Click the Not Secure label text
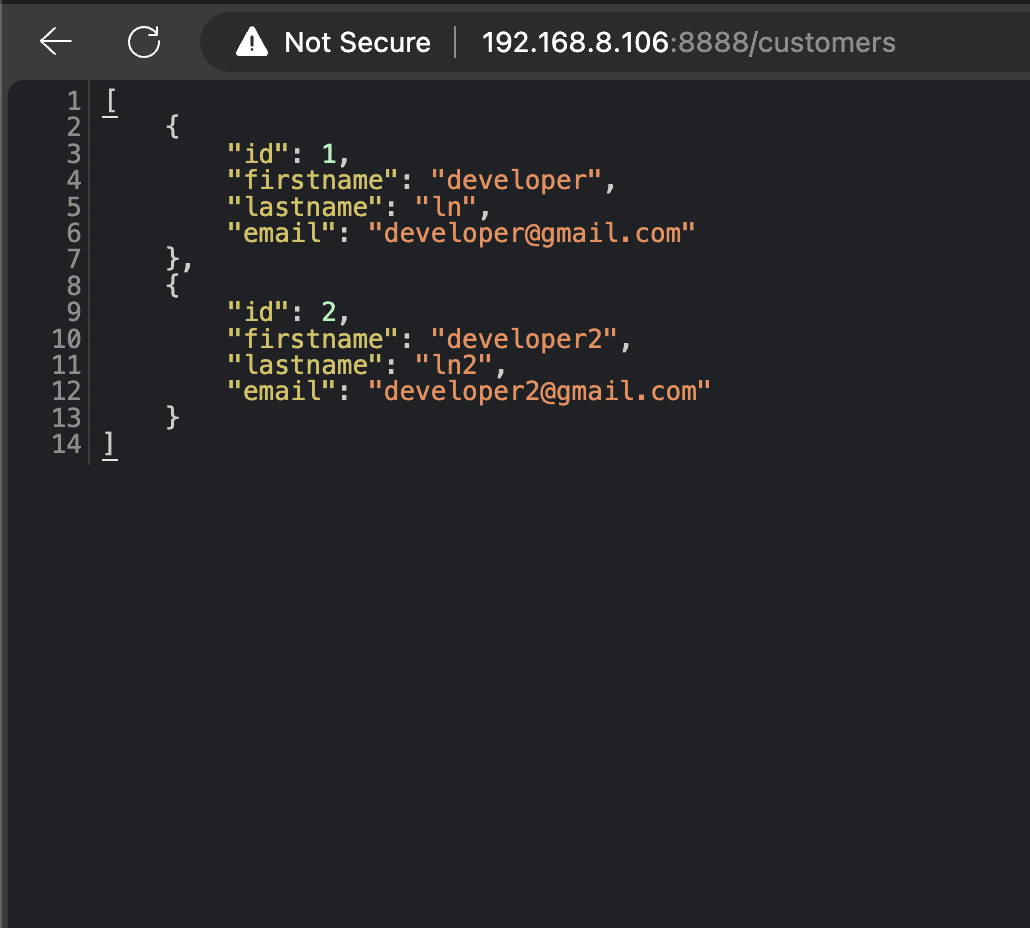The image size is (1030, 928). 357,43
